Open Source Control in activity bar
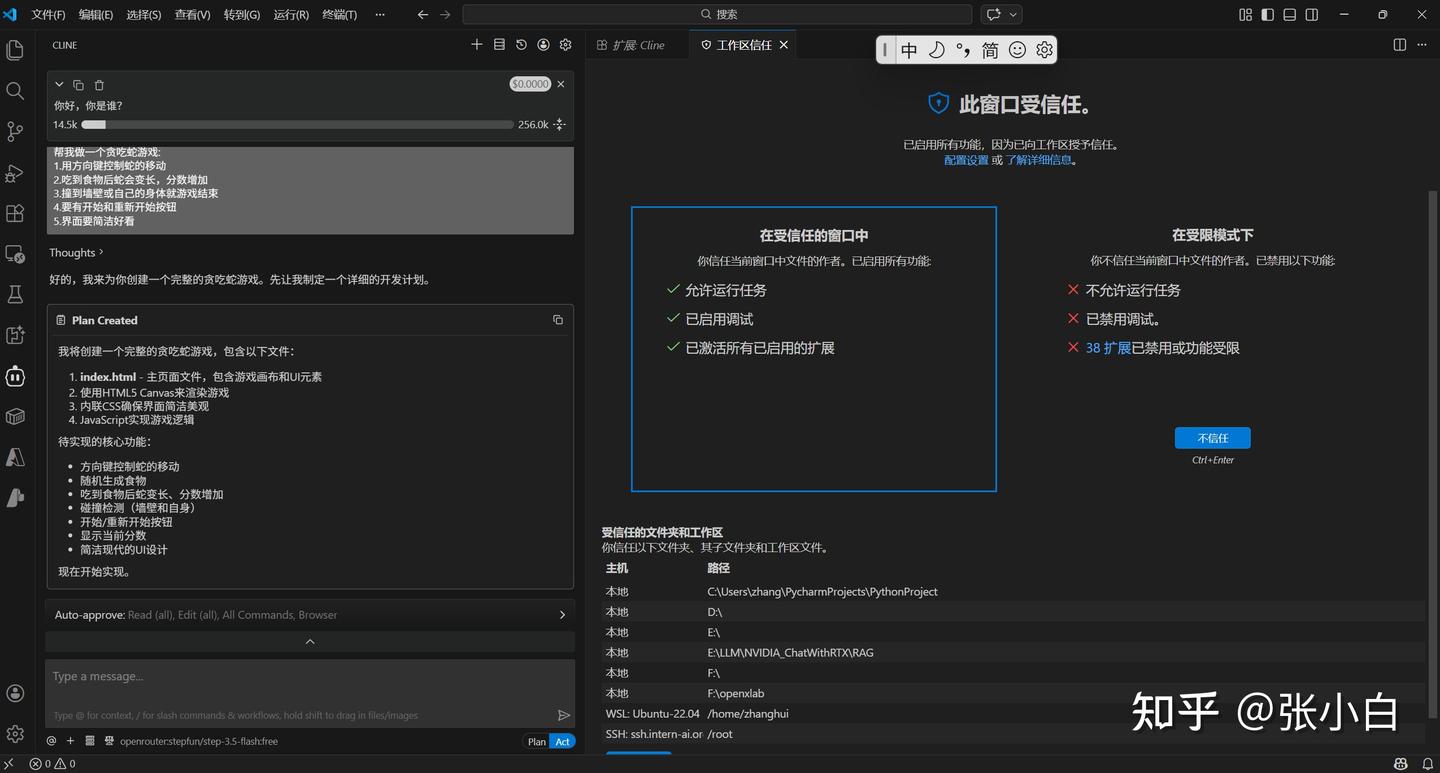Screen dimensions: 1440x773 click(15, 131)
